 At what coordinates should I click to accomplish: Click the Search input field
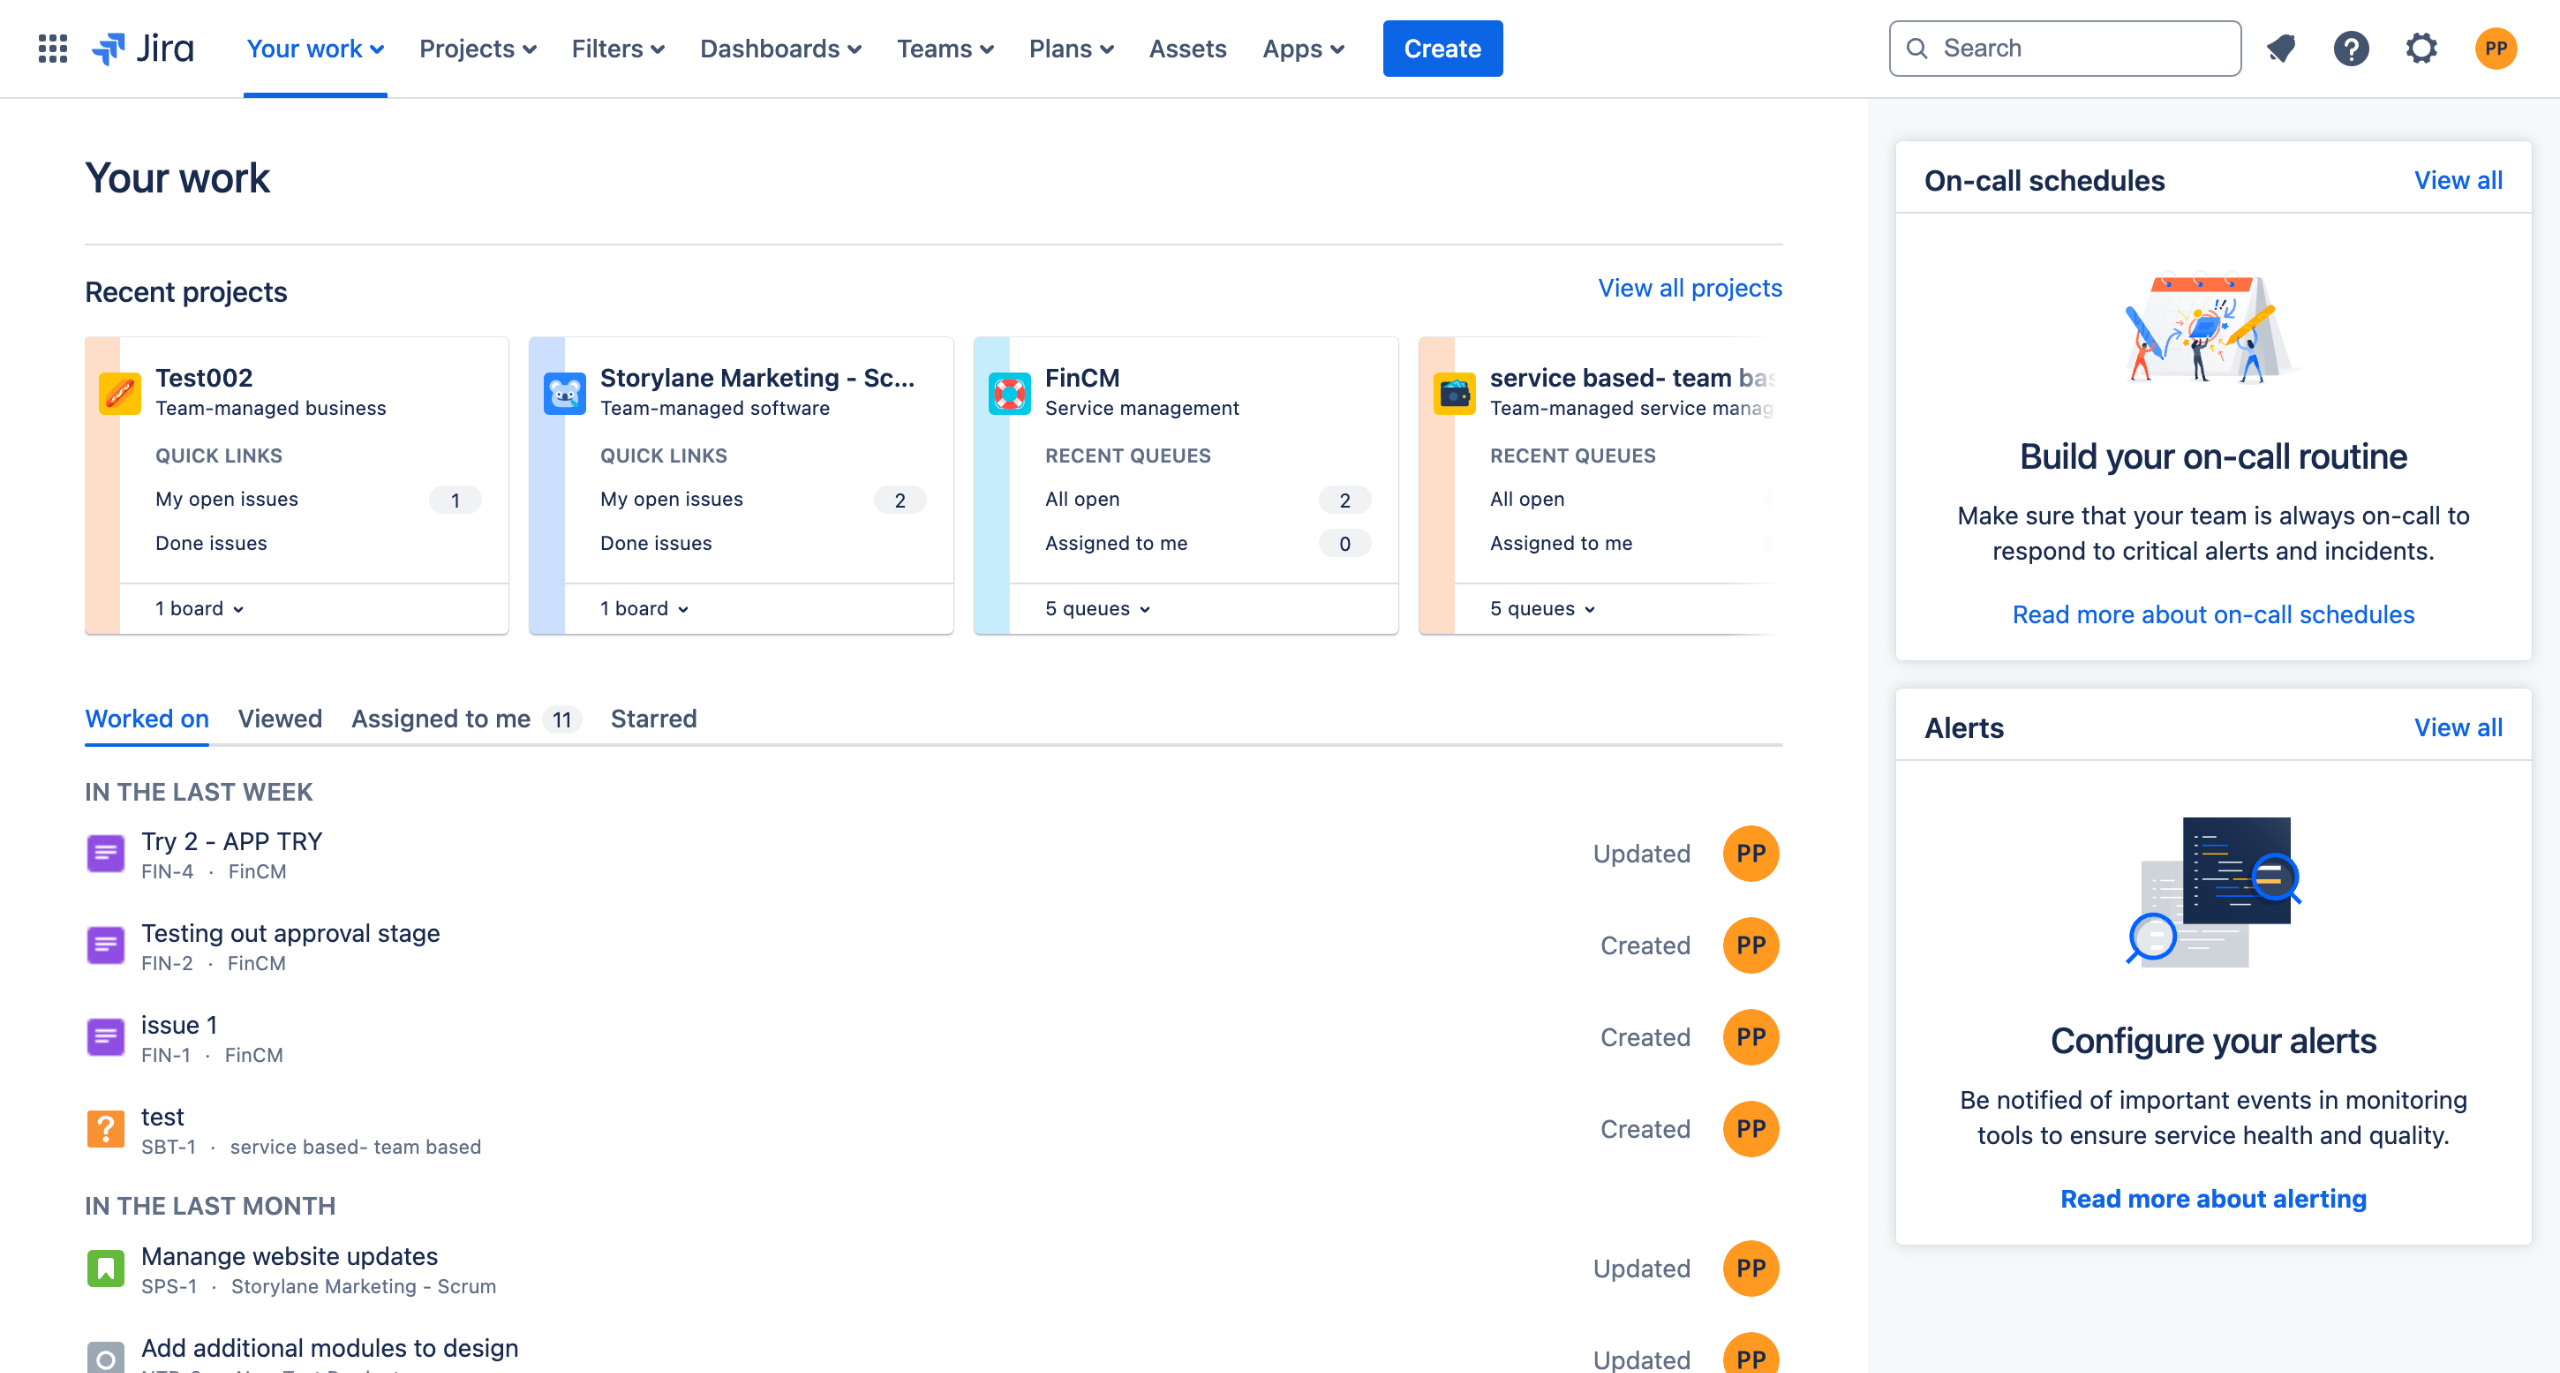click(x=2080, y=48)
